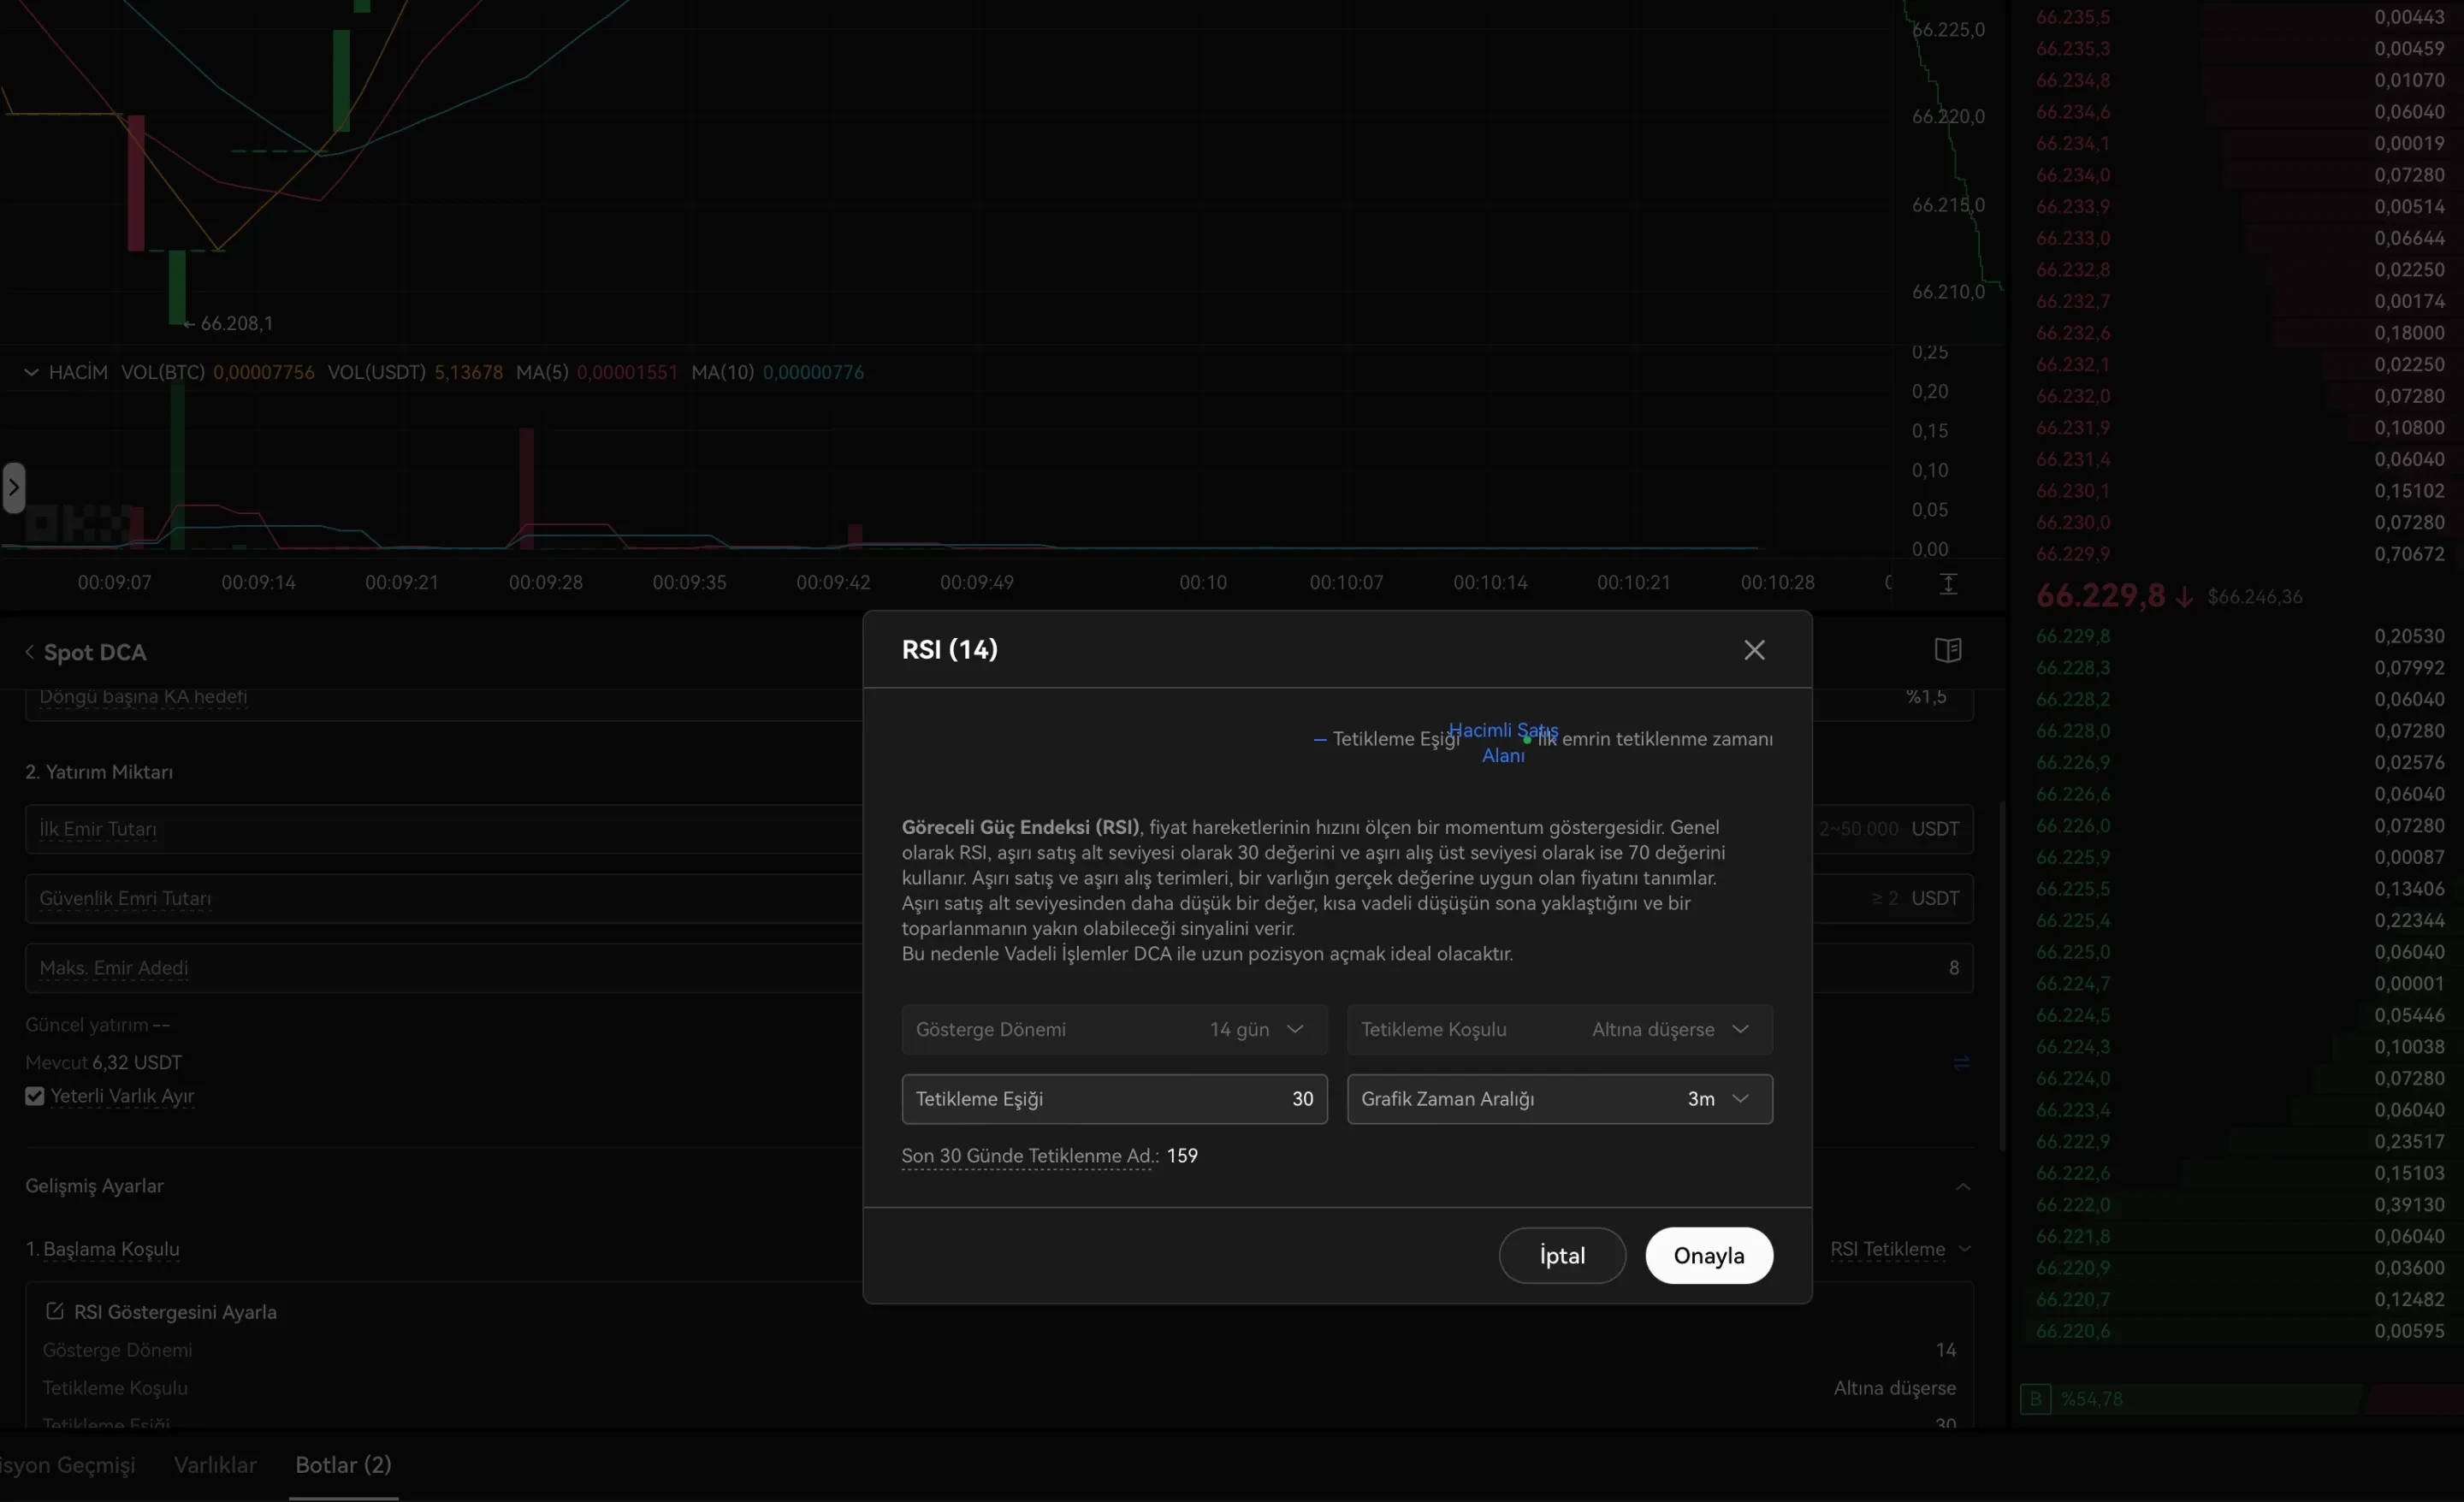The height and width of the screenshot is (1502, 2464).
Task: Expand the left sidebar arrow handle
Action: click(13, 488)
